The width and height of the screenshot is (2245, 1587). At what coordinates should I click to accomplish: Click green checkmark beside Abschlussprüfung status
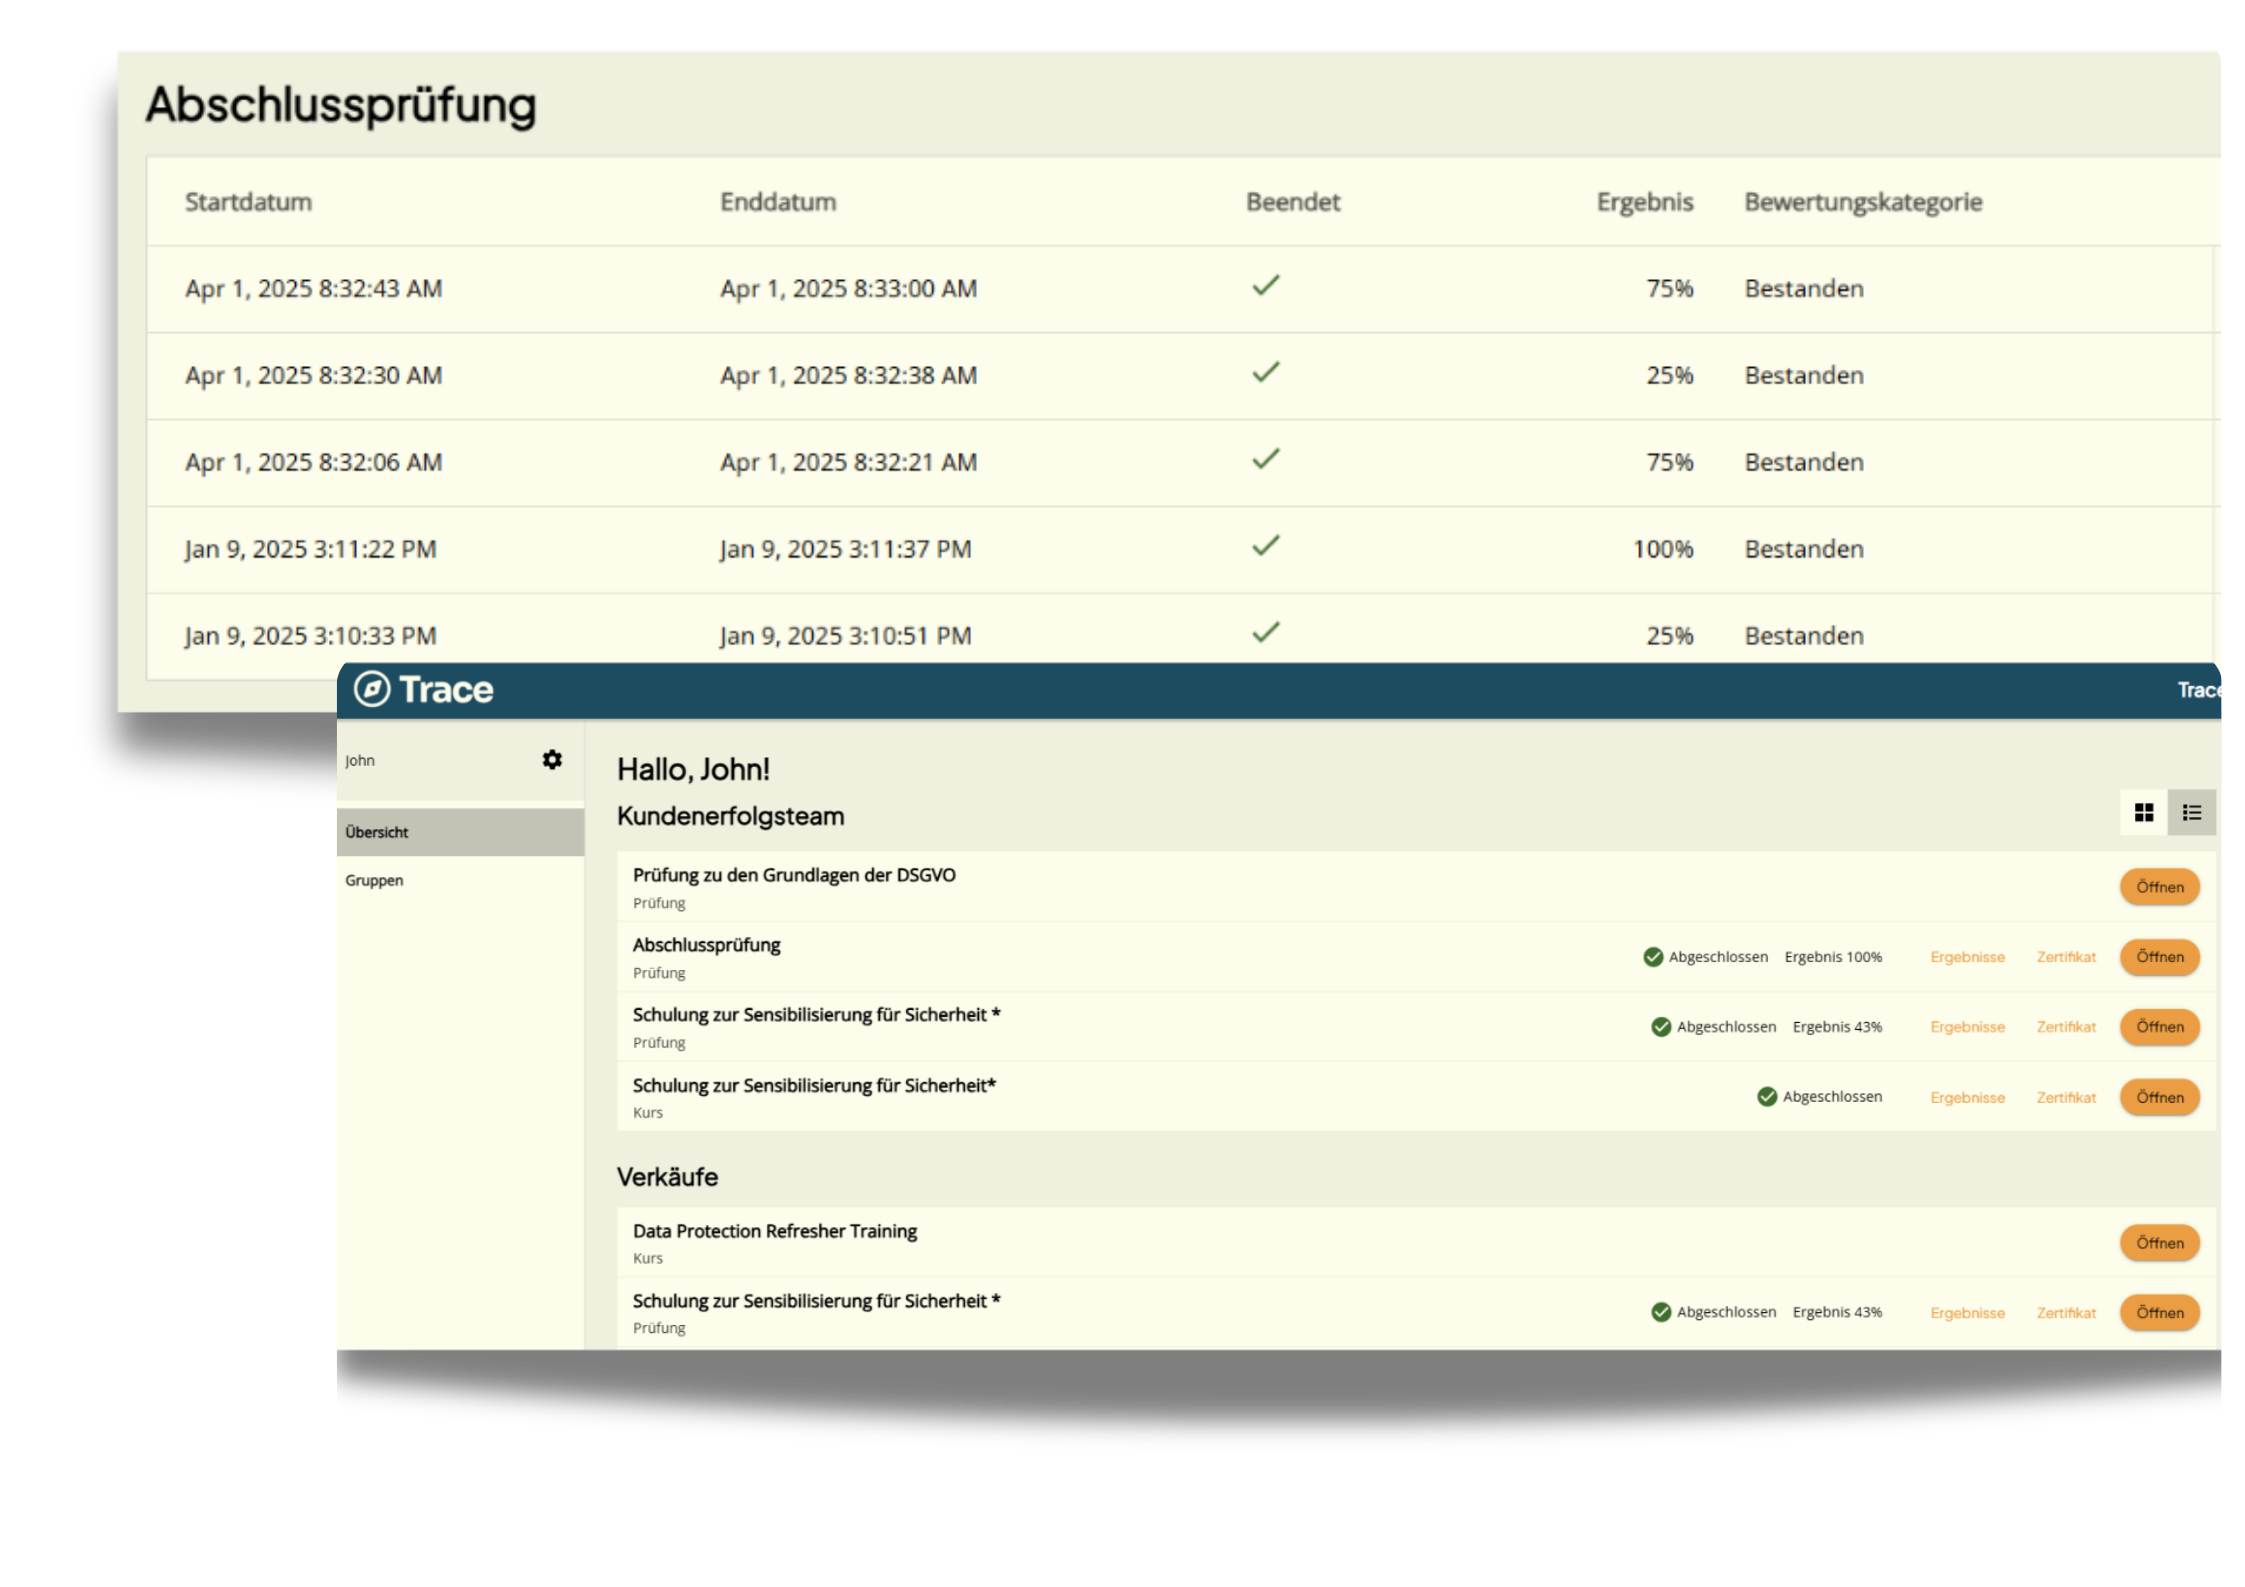point(1653,957)
